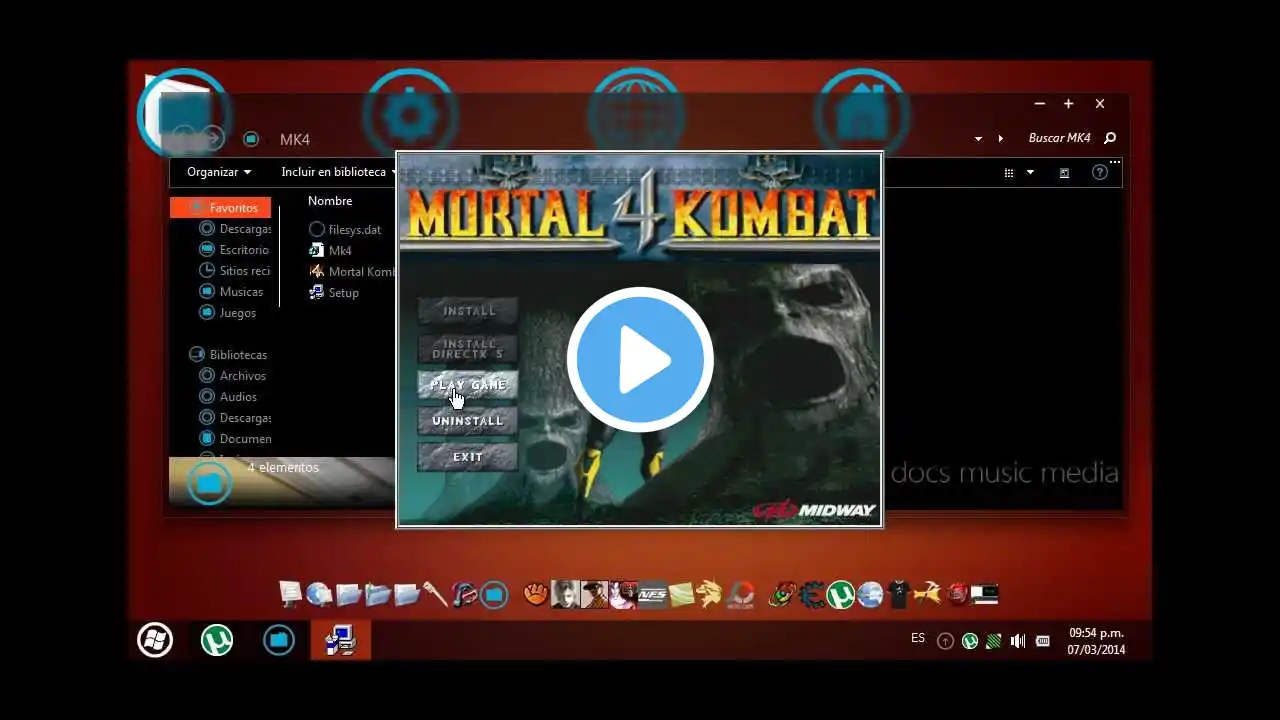Open the Descargas folder under Favoritos
This screenshot has height=720, width=1280.
click(x=235, y=229)
